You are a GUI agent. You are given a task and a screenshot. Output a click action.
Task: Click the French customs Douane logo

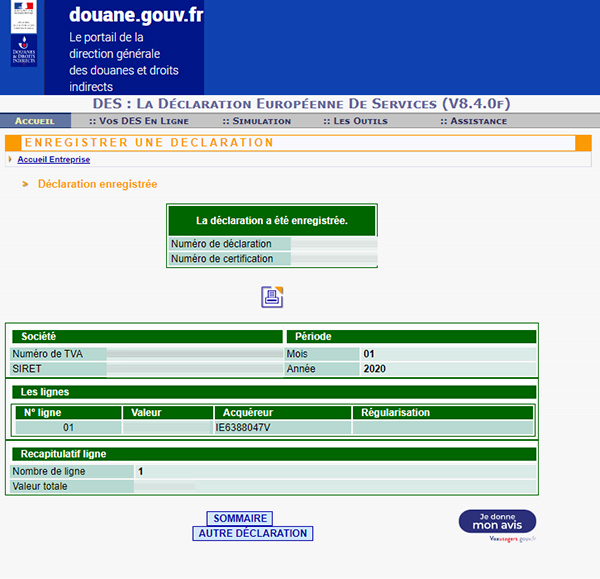click(24, 35)
